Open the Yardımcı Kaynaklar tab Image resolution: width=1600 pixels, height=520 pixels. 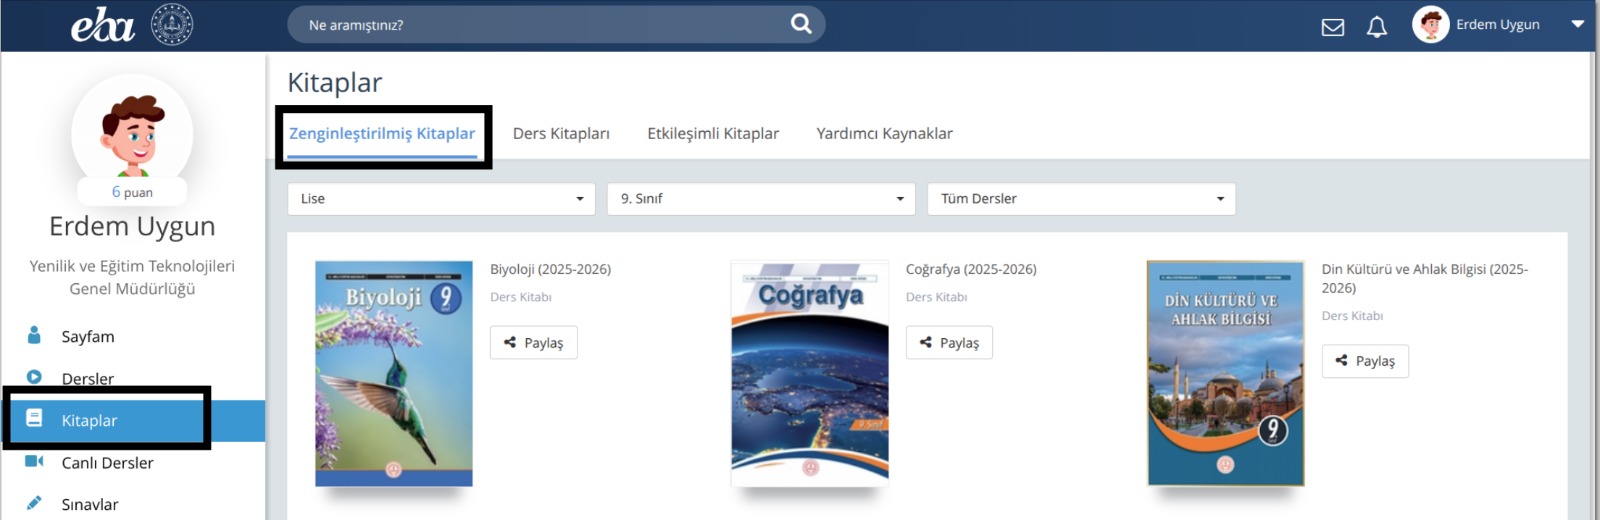coord(884,134)
